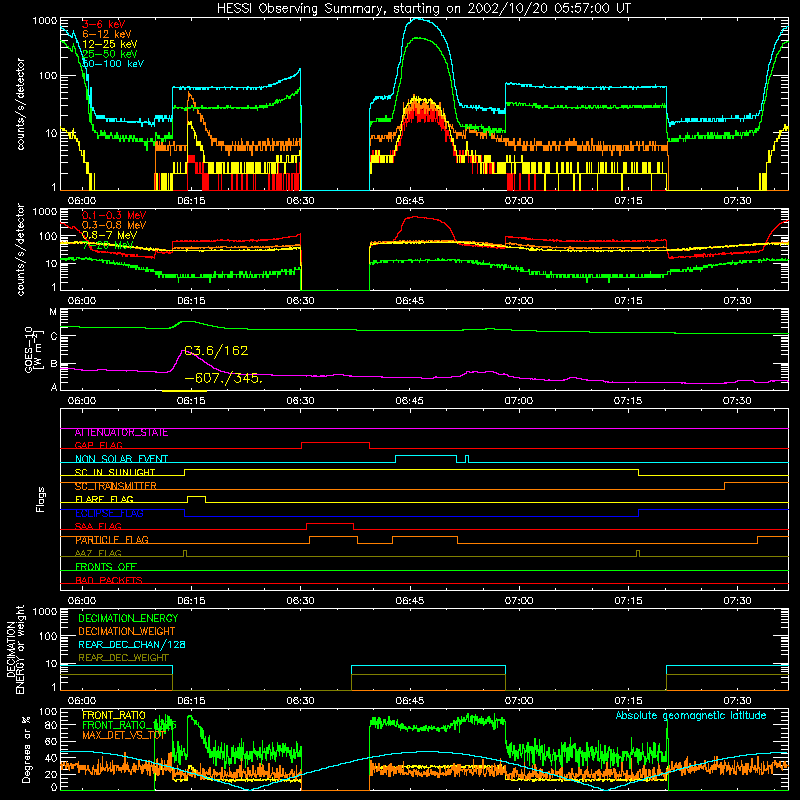The width and height of the screenshot is (800, 800).
Task: Select the orange 6-12 keV legend label
Action: click(x=107, y=34)
